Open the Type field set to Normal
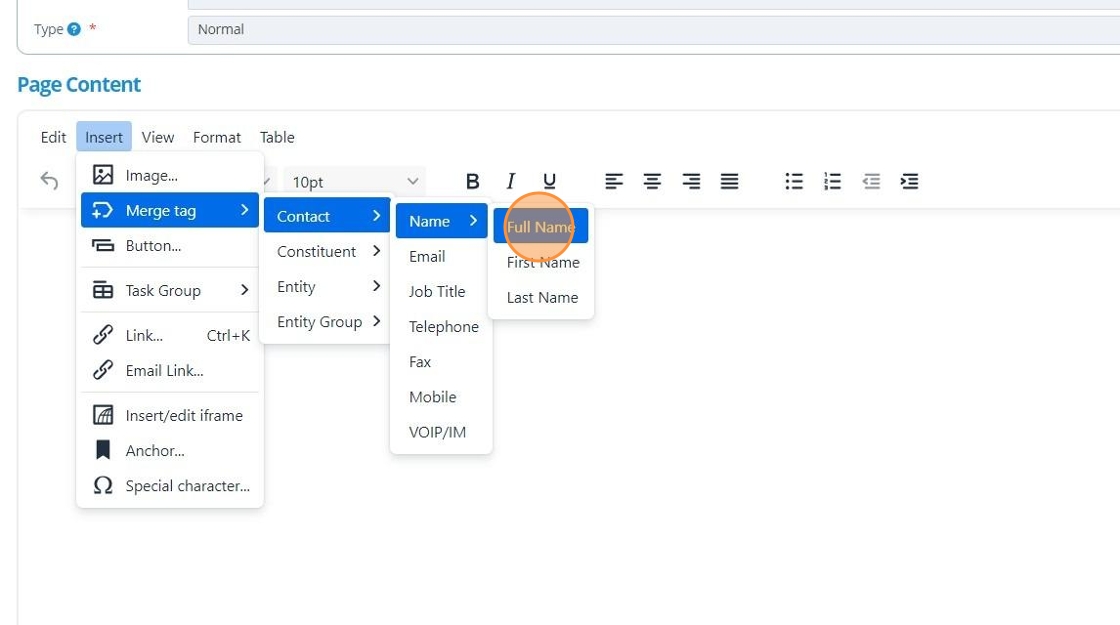This screenshot has height=625, width=1120. (654, 30)
